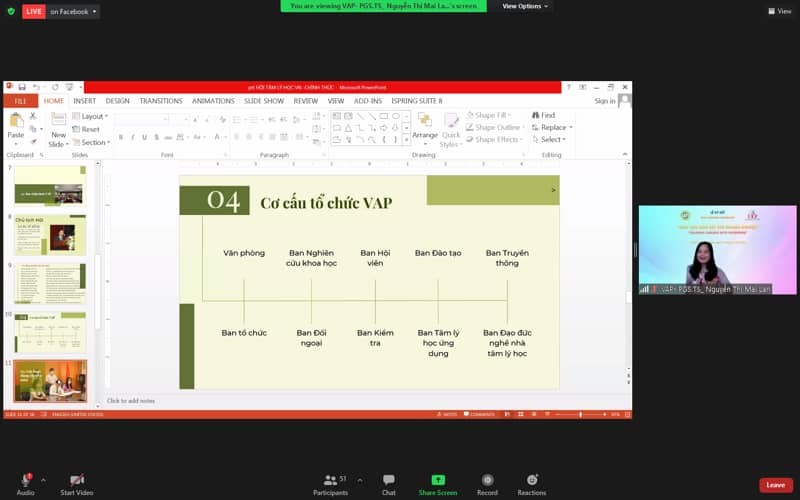Image resolution: width=800 pixels, height=500 pixels.
Task: Switch to the TRANSITIONS ribbon tab
Action: click(x=160, y=101)
